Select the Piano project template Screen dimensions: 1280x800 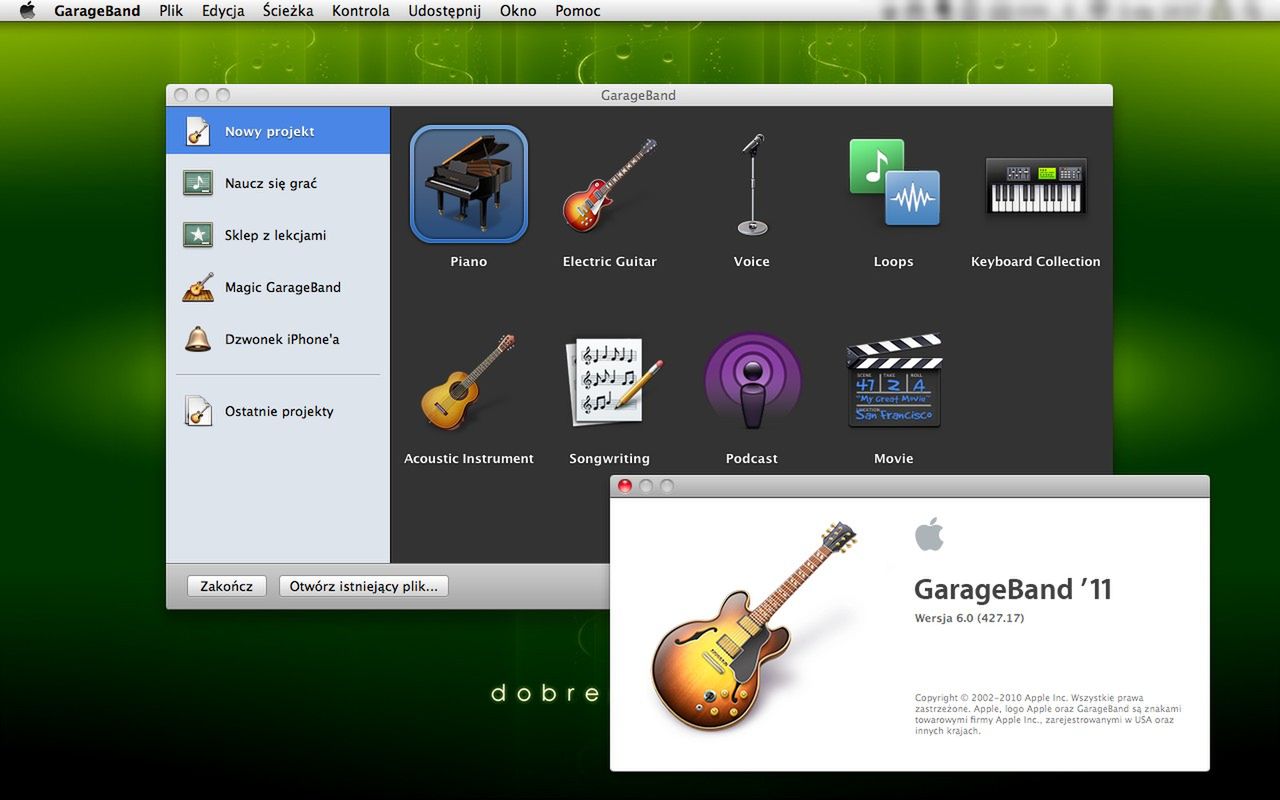click(468, 184)
